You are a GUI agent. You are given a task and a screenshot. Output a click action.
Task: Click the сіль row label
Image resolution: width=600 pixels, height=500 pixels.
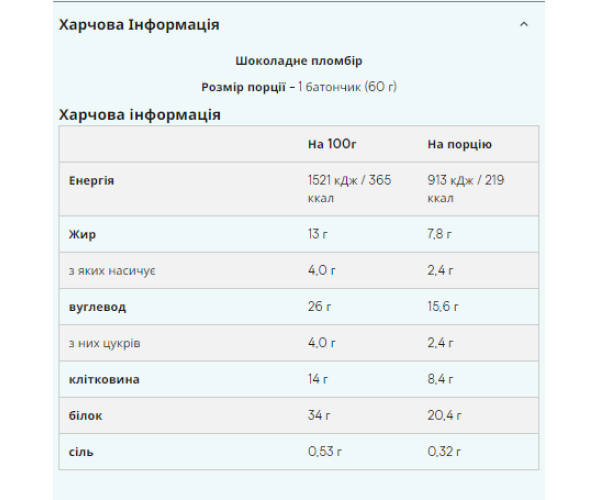(x=81, y=452)
